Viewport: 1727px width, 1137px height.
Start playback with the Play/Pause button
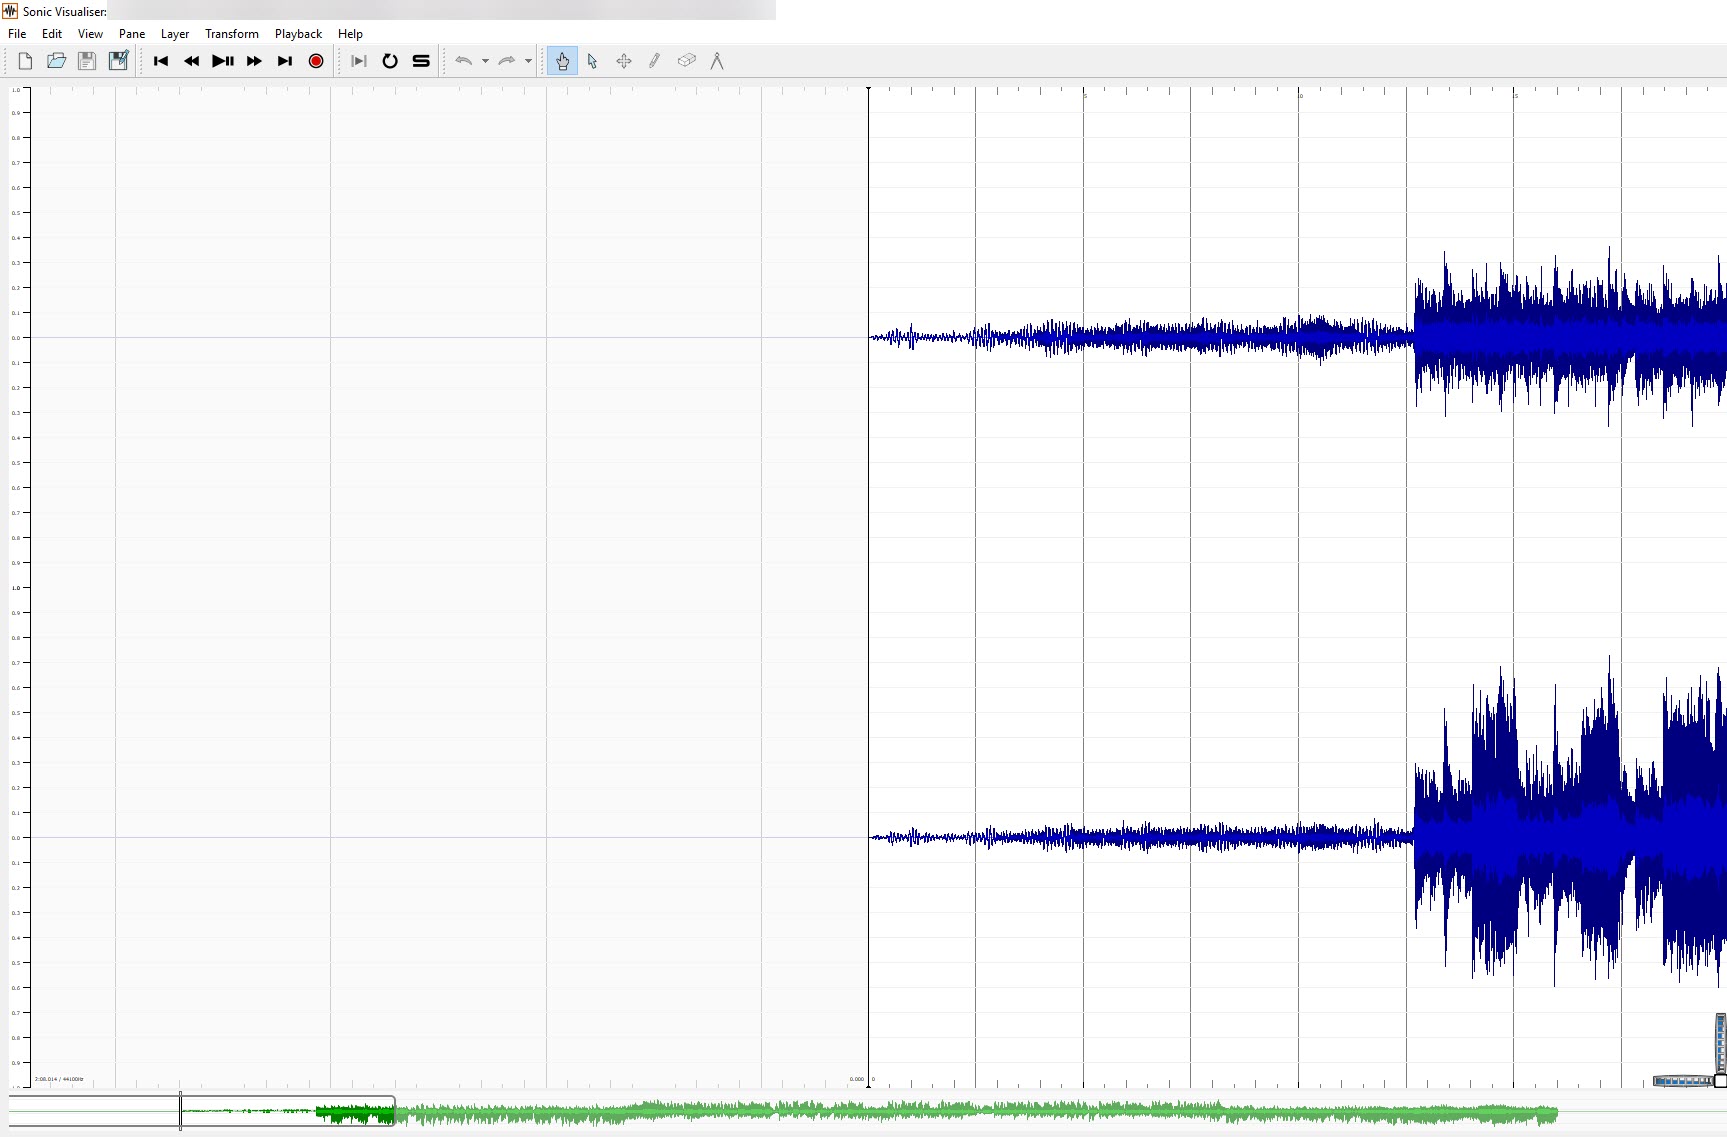click(x=223, y=61)
